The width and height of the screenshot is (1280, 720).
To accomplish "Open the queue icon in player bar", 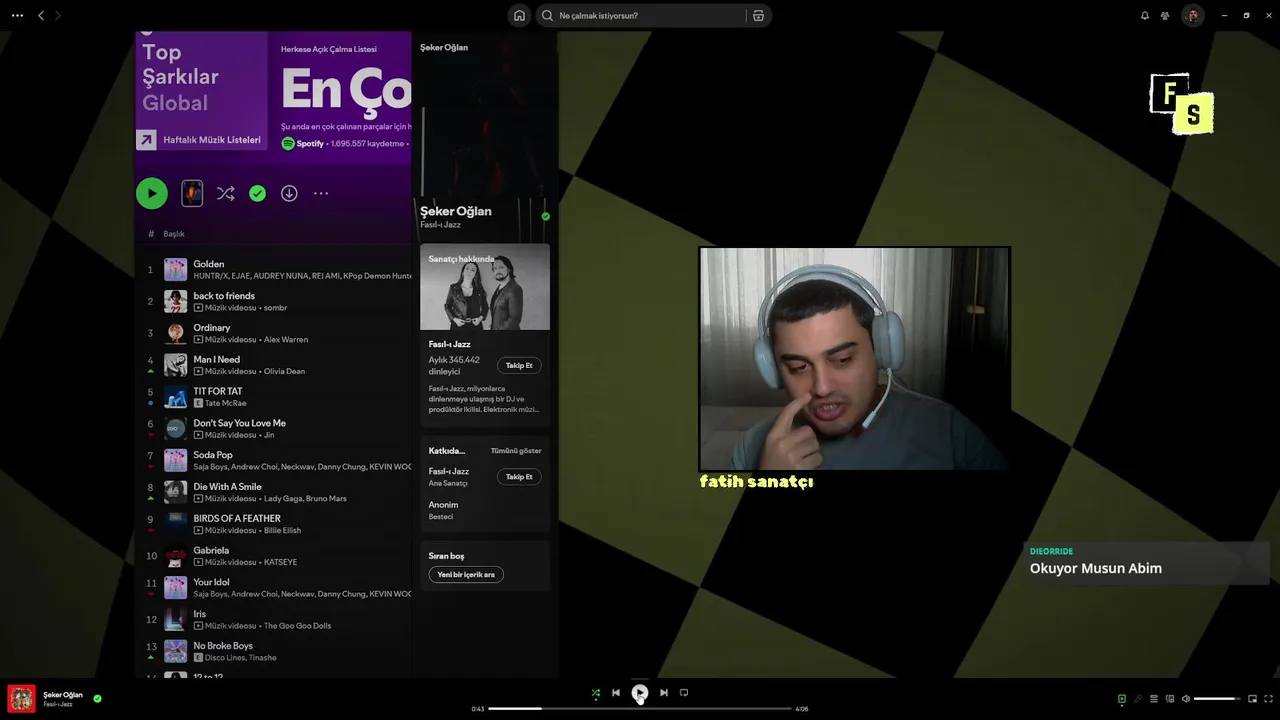I will 1153,699.
